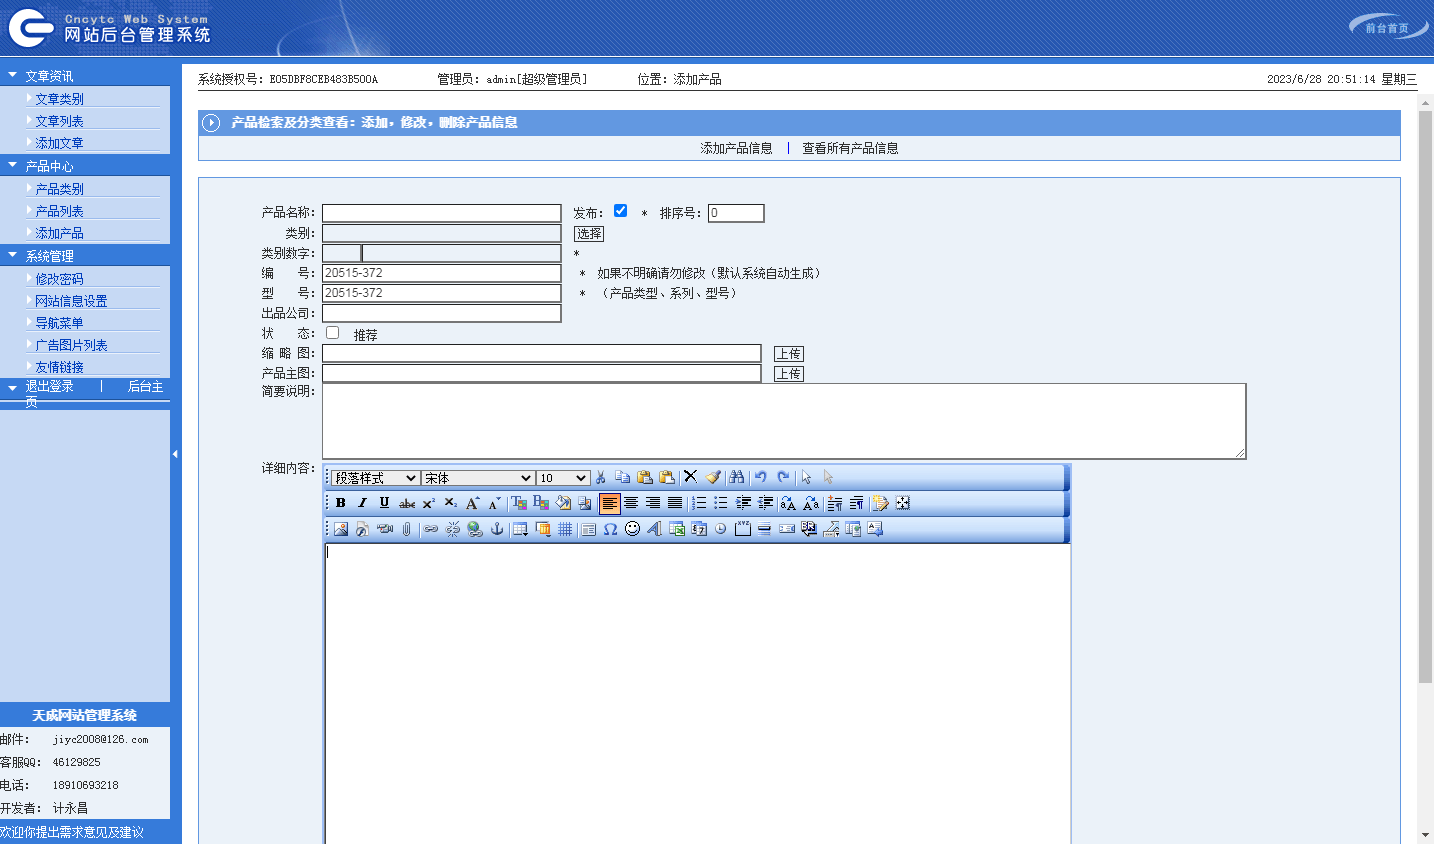Insert an image via the editor toolbar

(x=341, y=529)
